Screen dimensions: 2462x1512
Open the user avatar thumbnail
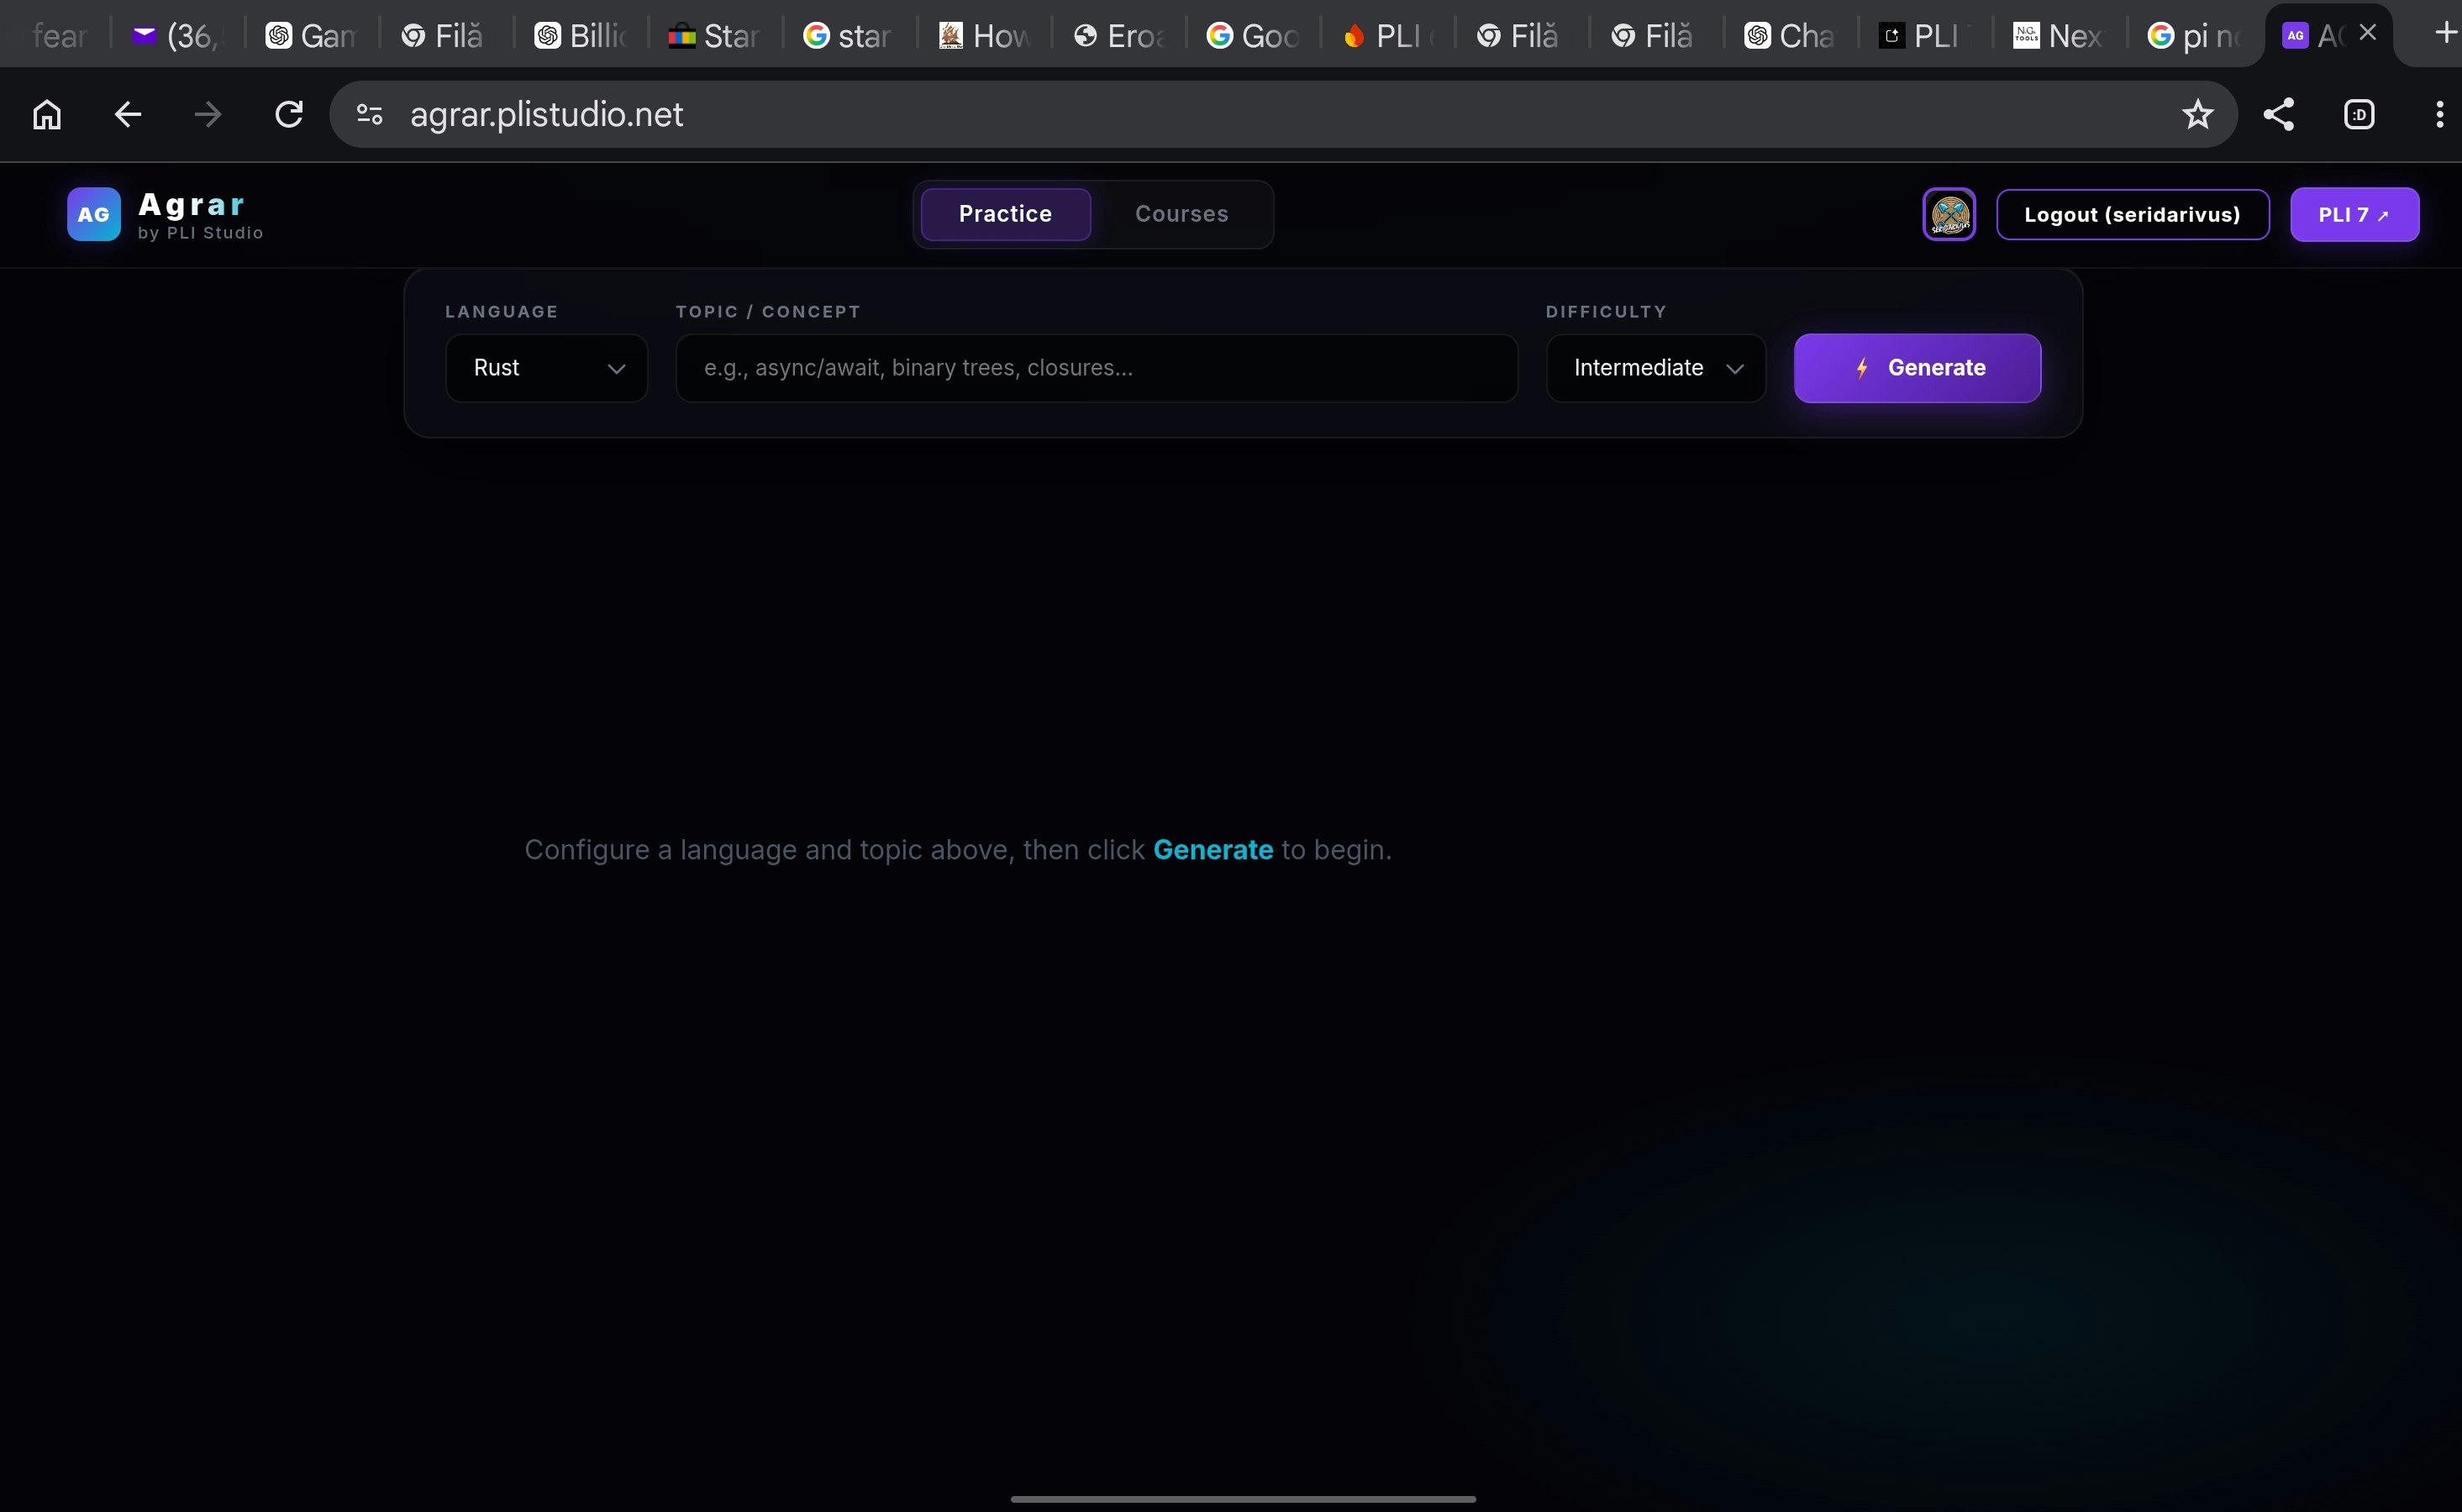click(1949, 214)
